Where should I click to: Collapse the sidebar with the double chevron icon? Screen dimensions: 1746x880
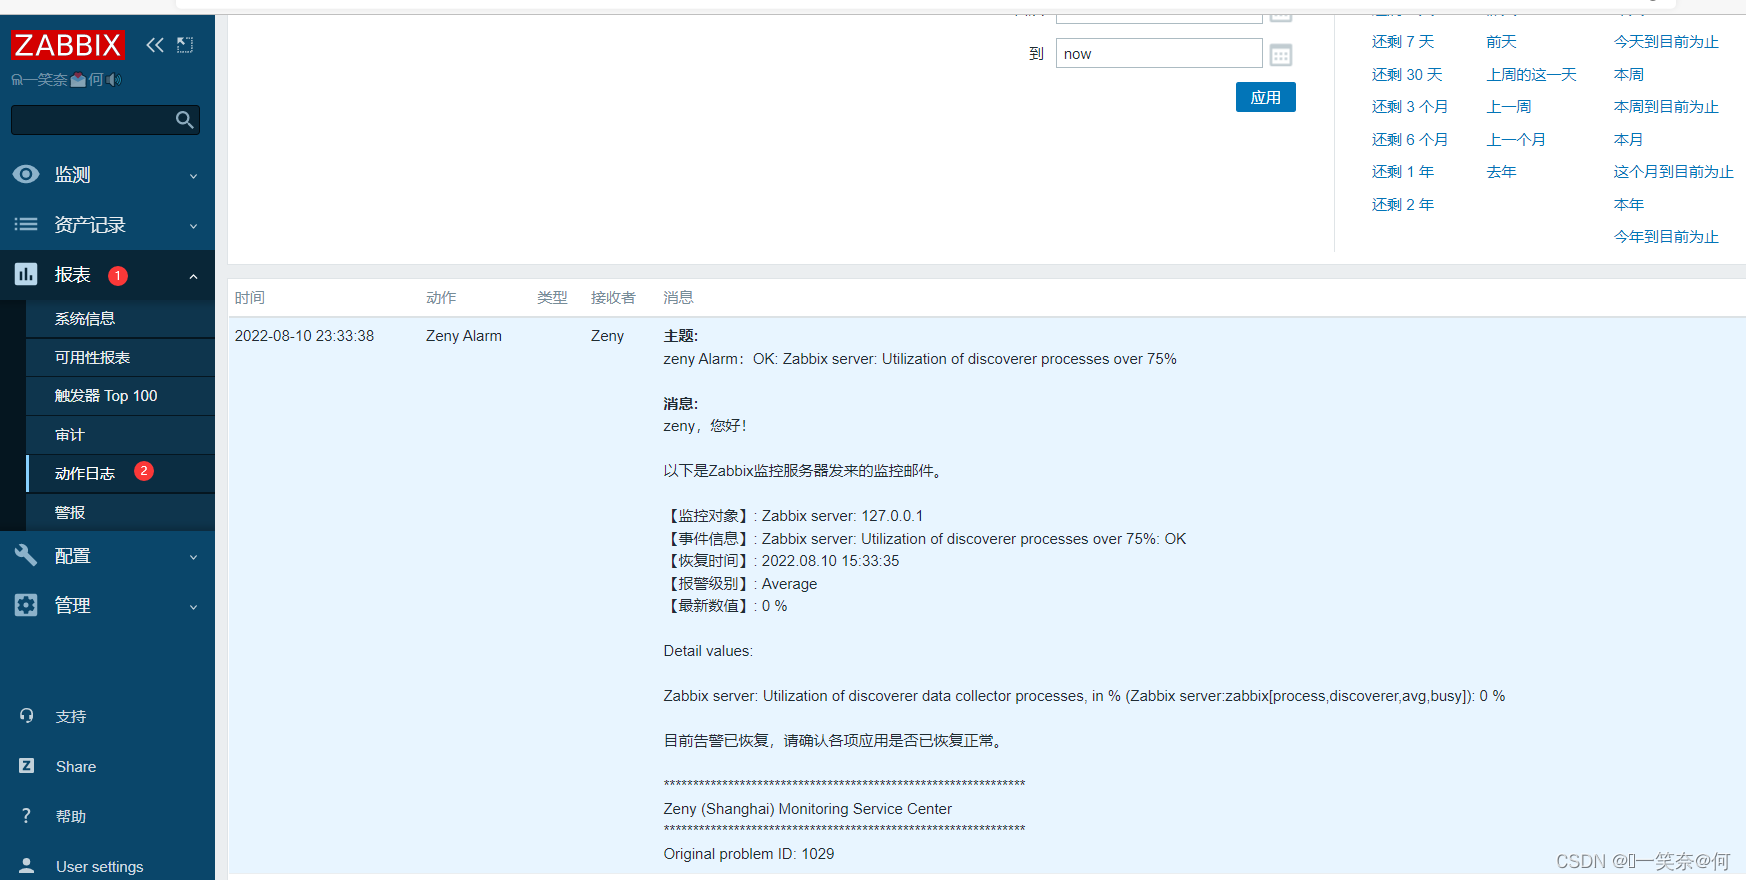click(154, 45)
